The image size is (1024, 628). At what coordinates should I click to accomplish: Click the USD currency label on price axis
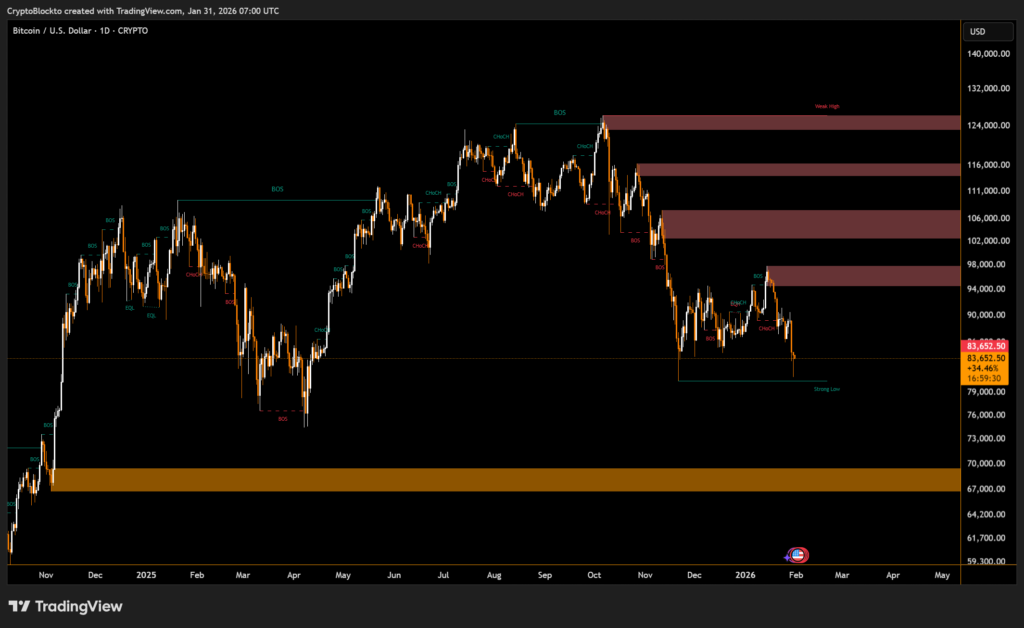tap(977, 32)
